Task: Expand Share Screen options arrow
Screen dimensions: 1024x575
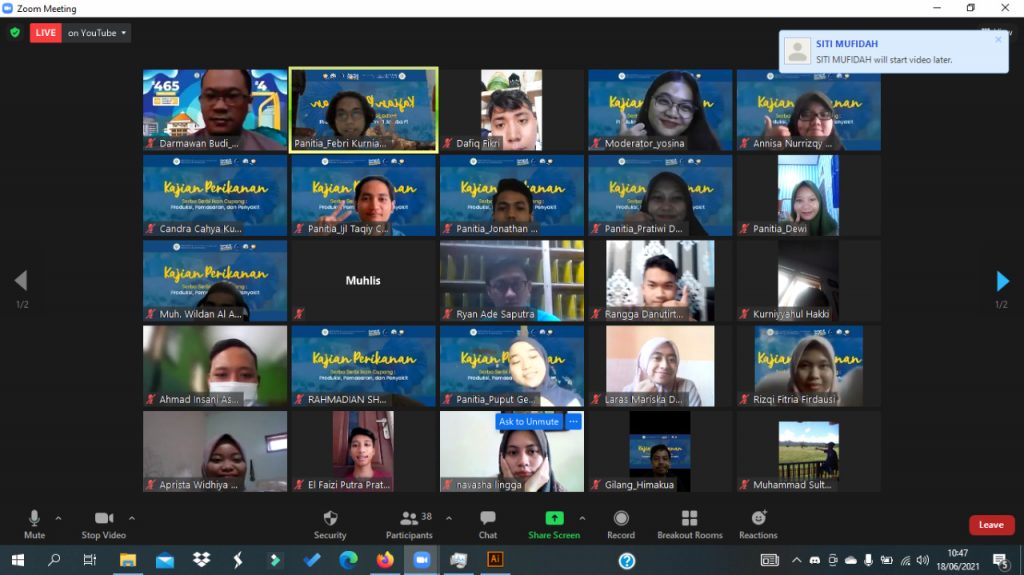Action: coord(582,518)
